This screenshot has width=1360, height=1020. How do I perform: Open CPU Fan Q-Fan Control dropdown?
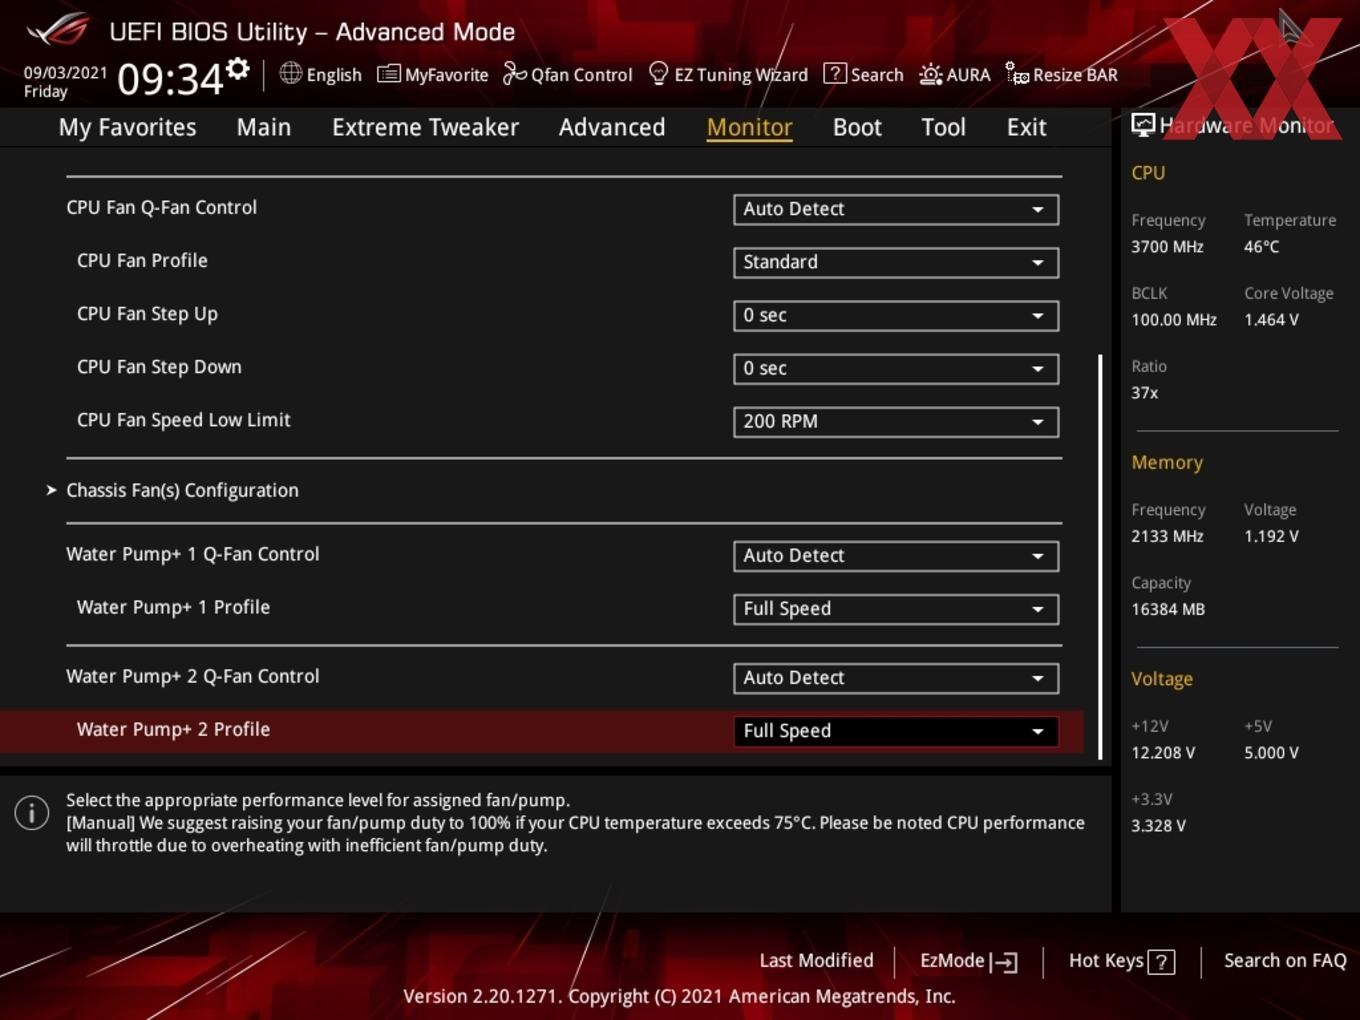point(896,209)
